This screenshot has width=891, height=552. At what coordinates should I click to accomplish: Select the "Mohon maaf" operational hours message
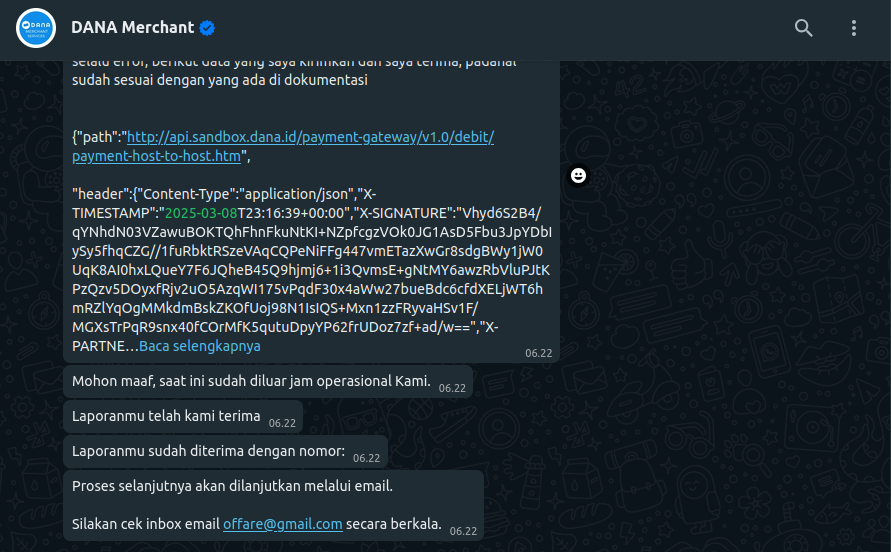[251, 381]
